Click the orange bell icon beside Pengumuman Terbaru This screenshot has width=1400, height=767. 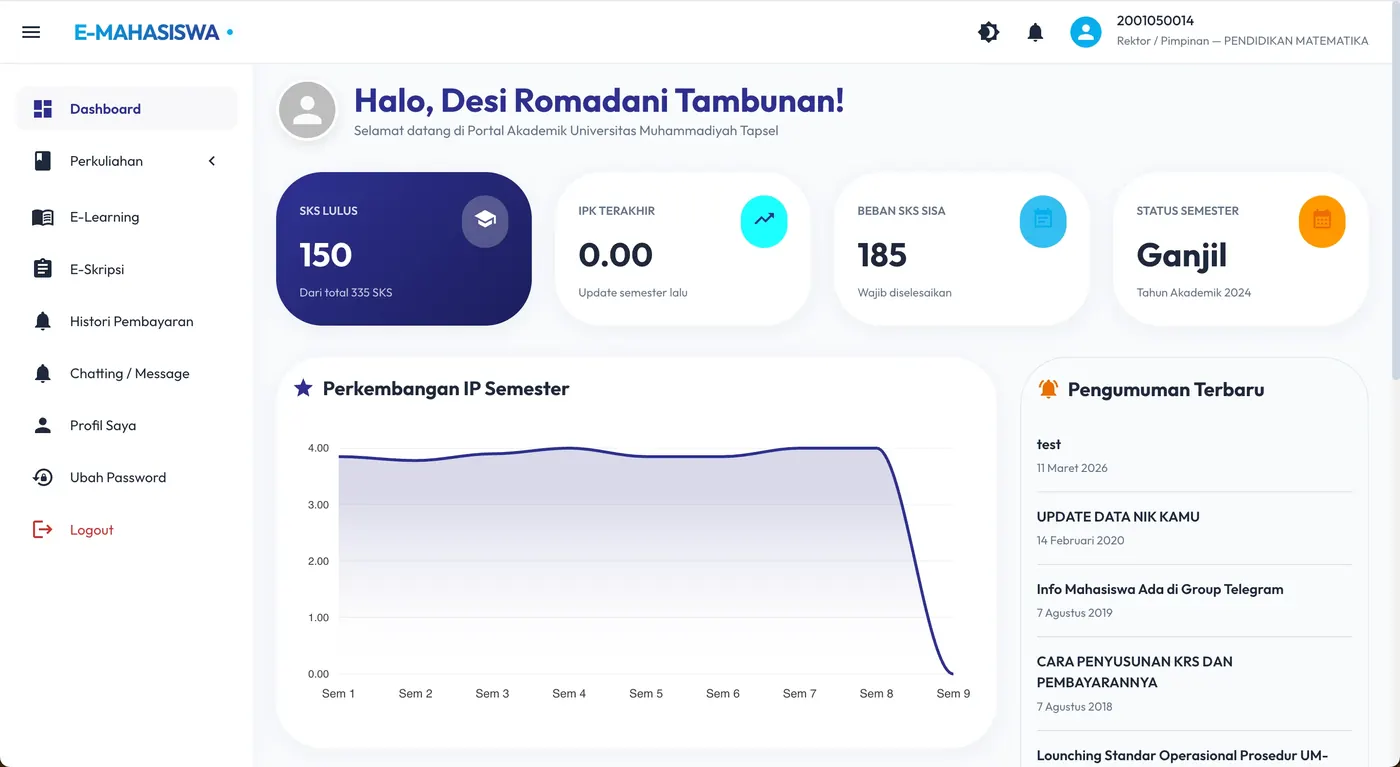[x=1048, y=389]
